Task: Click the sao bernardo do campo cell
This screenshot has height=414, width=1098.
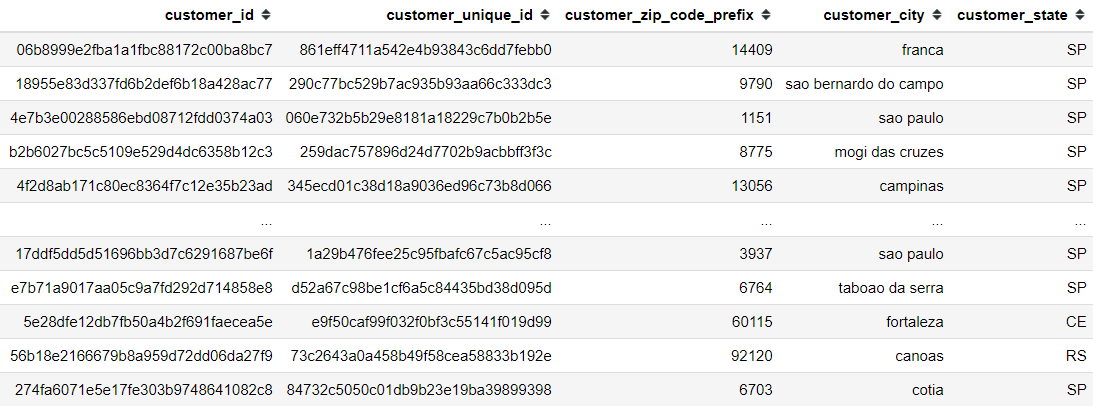Action: click(x=864, y=84)
